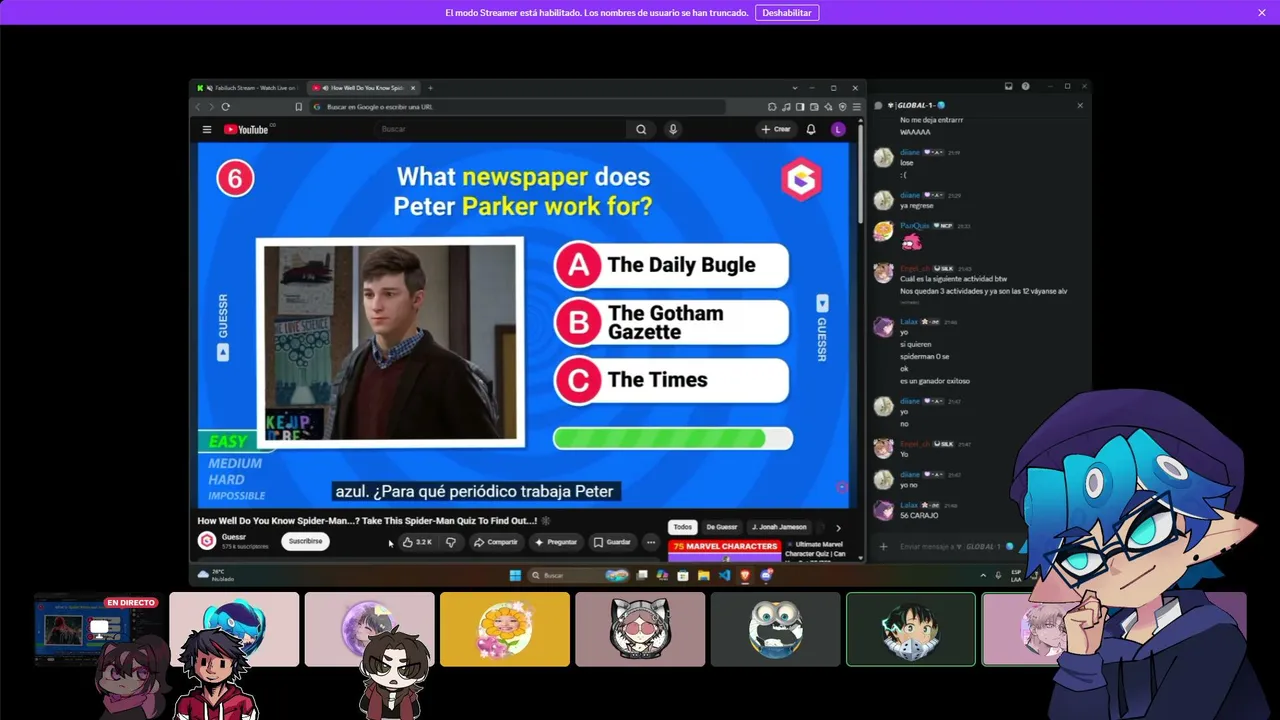This screenshot has height=720, width=1280.
Task: Open the Discord inbox icon
Action: coord(1009,87)
